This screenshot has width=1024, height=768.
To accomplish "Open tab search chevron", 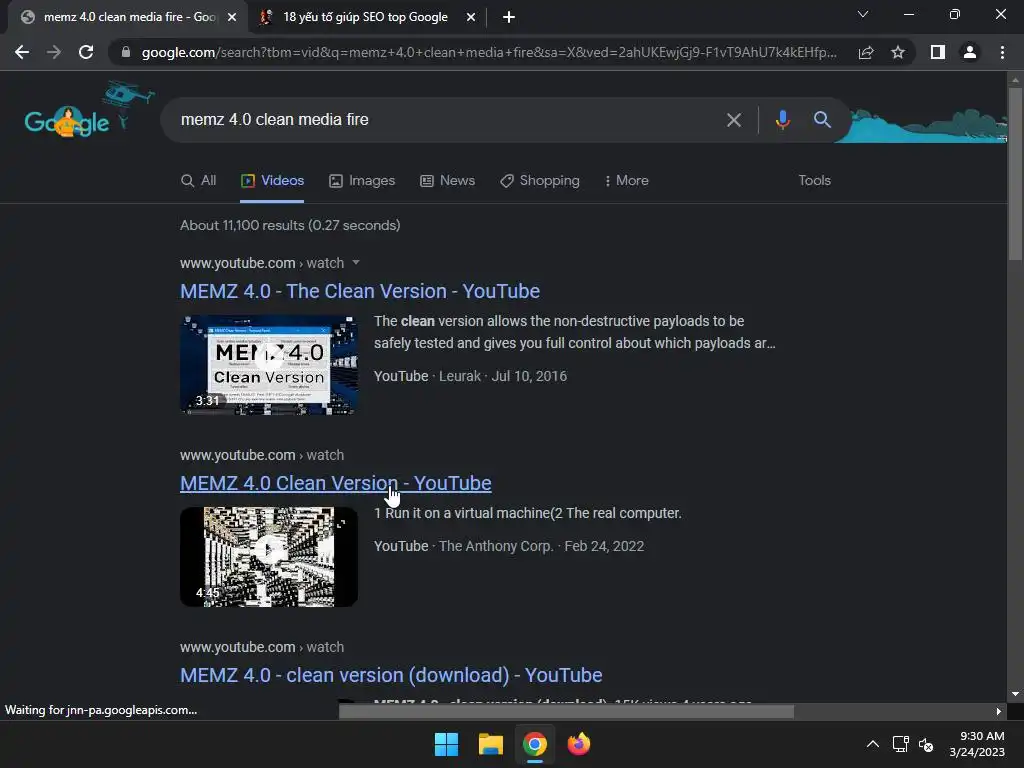I will [863, 14].
